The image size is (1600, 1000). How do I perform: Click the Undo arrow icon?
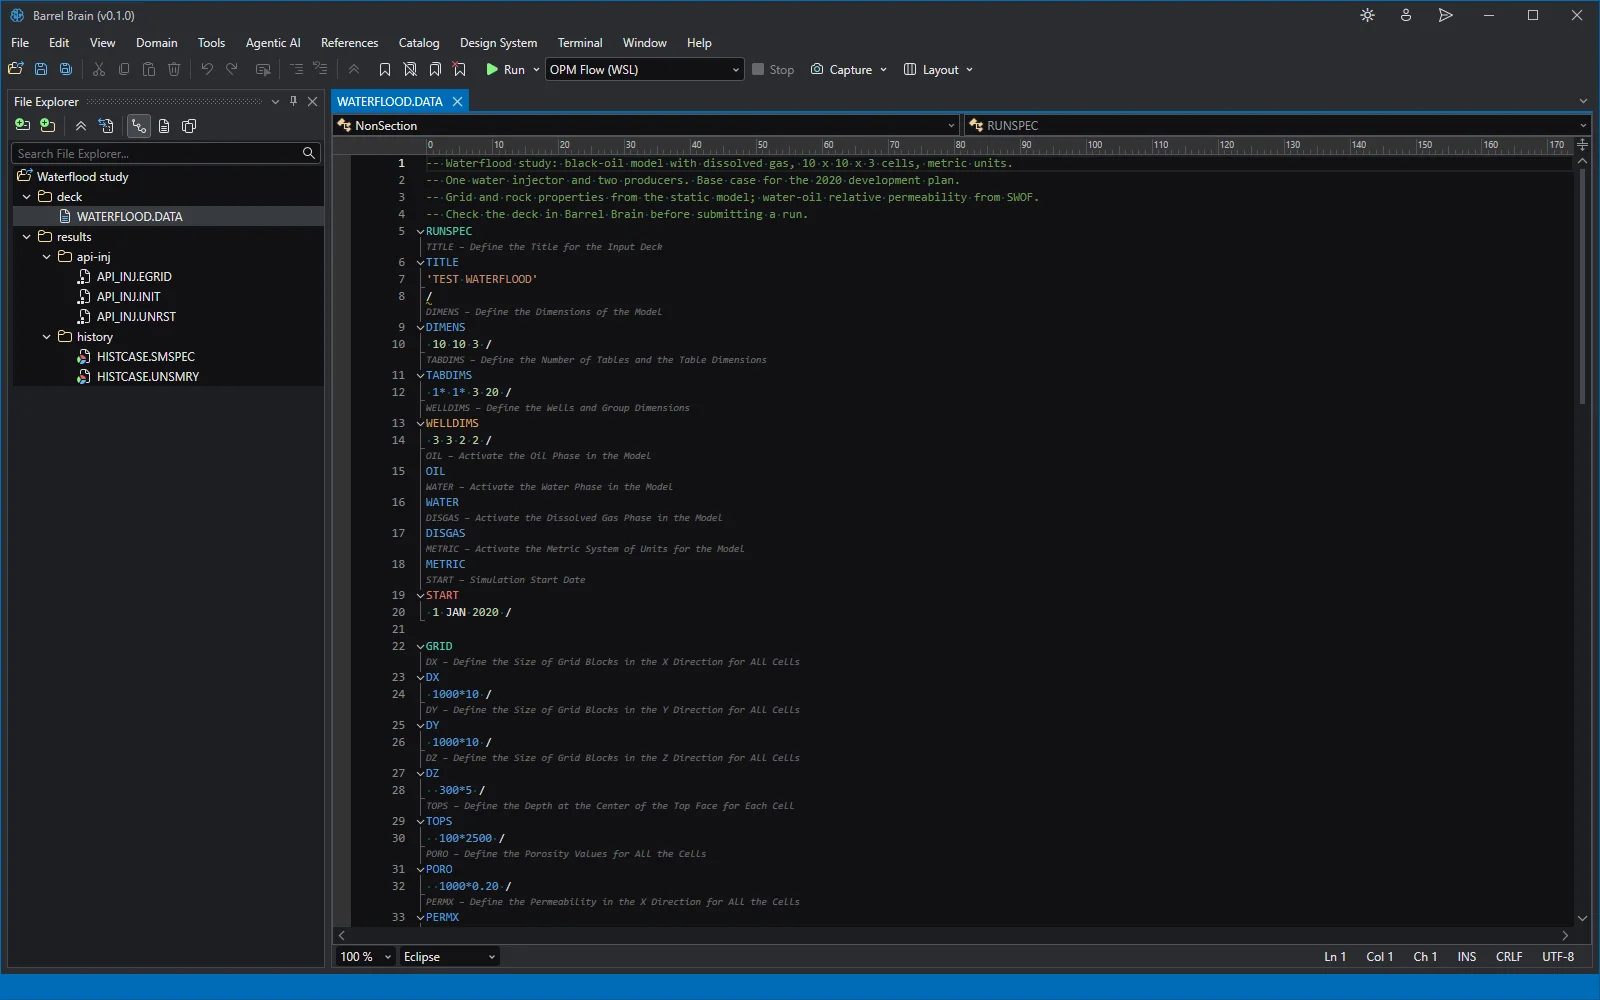tap(207, 69)
